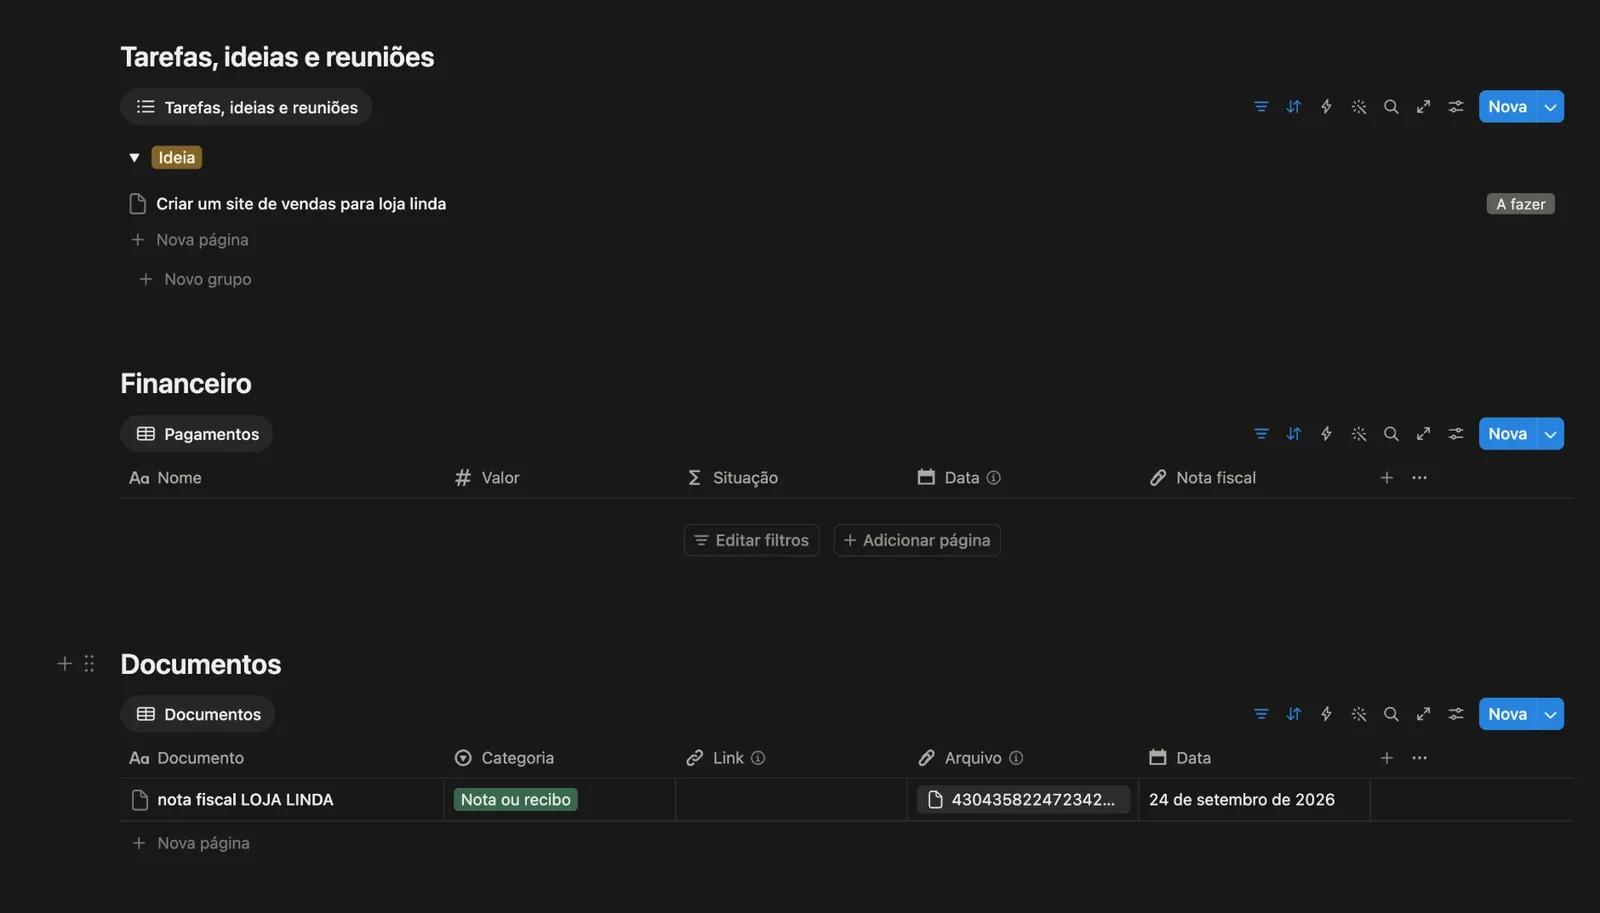1600x913 pixels.
Task: Select the Documentos view tab
Action: click(x=198, y=714)
